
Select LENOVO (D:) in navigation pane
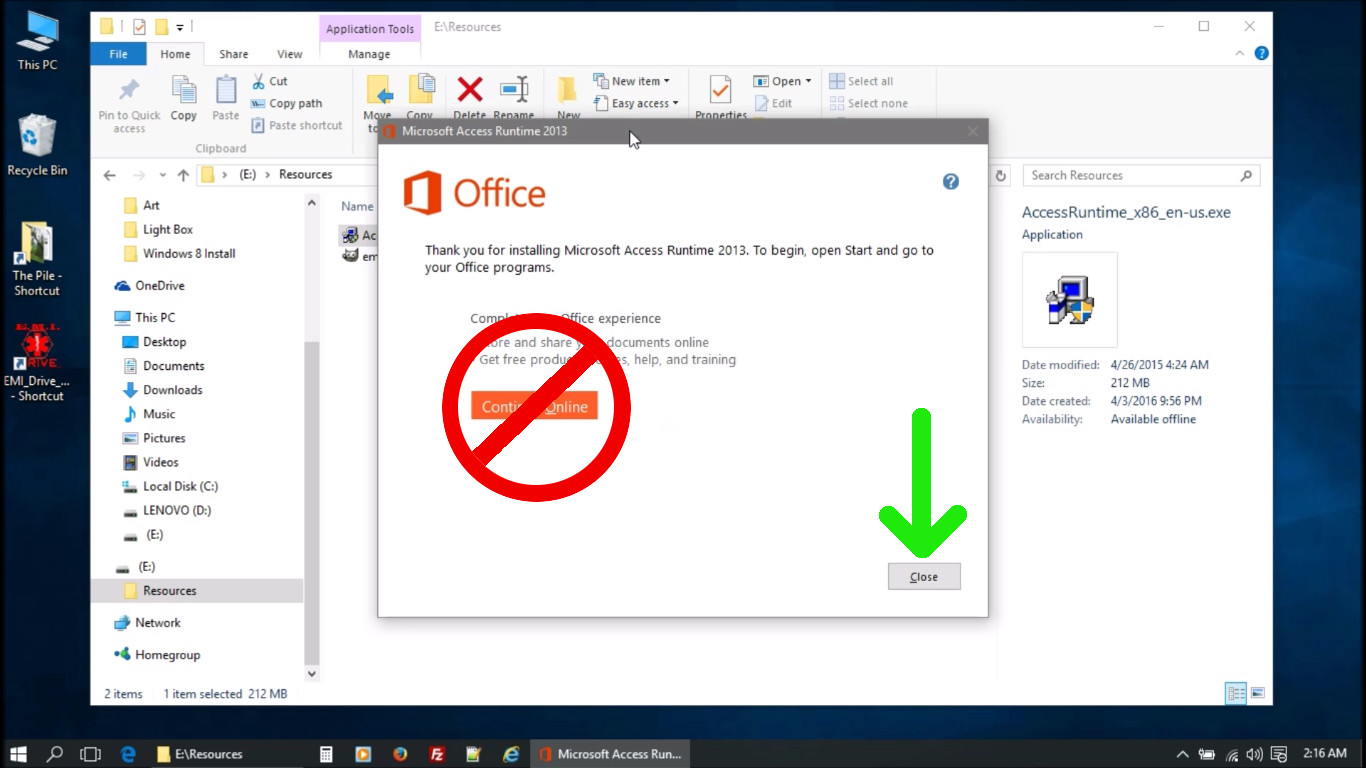(166, 510)
